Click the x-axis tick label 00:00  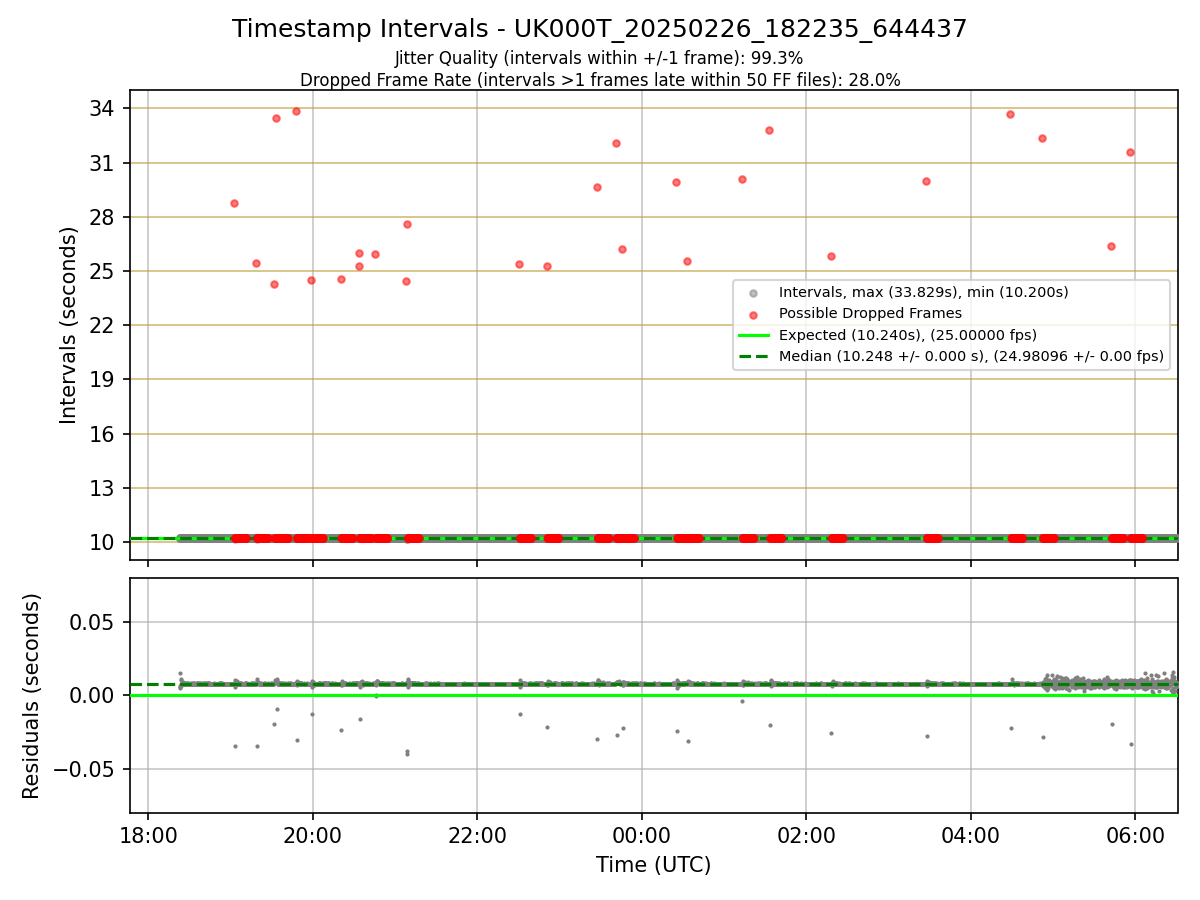(x=642, y=836)
